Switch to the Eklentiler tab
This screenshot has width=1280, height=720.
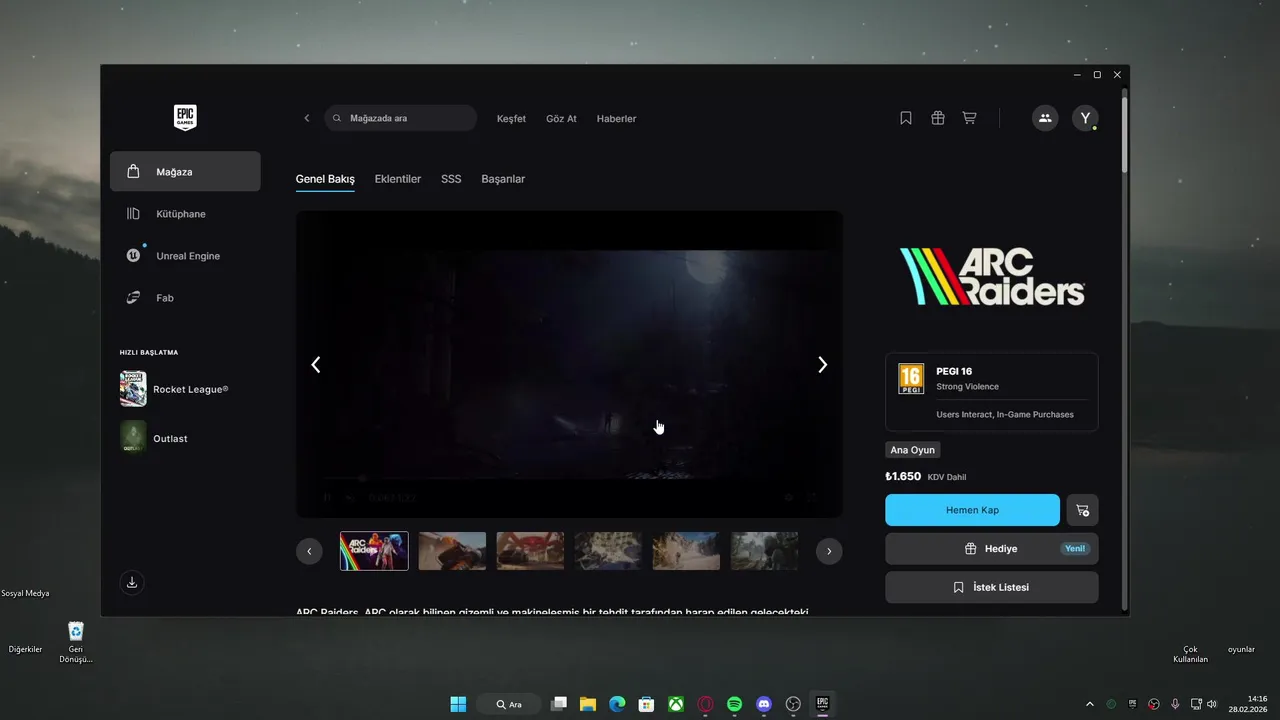click(398, 179)
